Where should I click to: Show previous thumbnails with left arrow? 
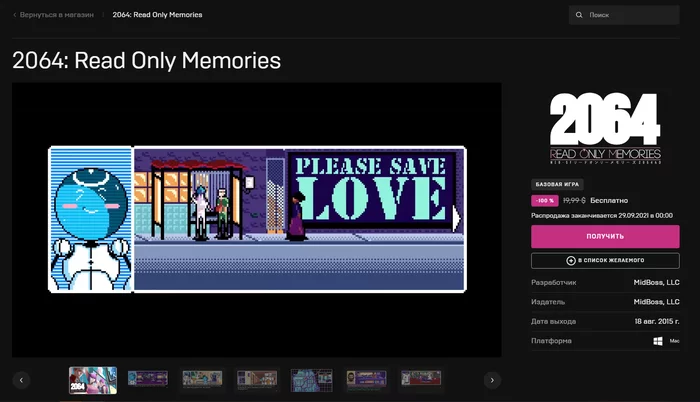21,380
